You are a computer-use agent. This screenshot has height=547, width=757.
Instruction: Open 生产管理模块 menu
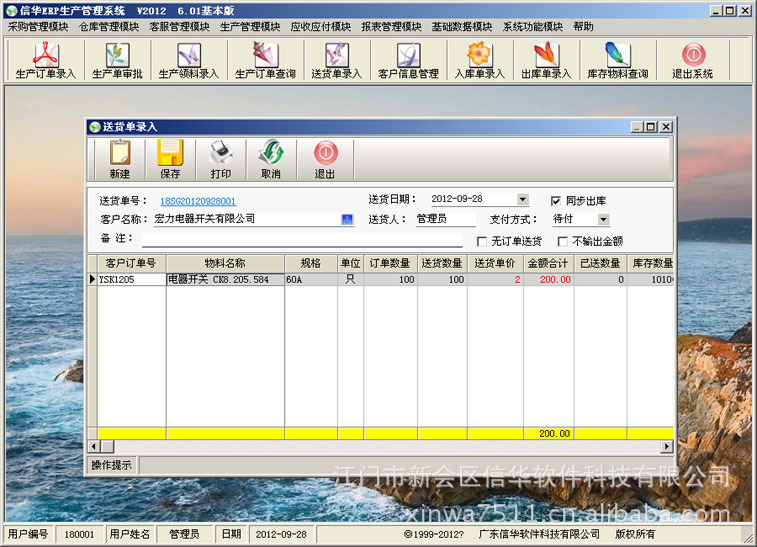pyautogui.click(x=250, y=27)
